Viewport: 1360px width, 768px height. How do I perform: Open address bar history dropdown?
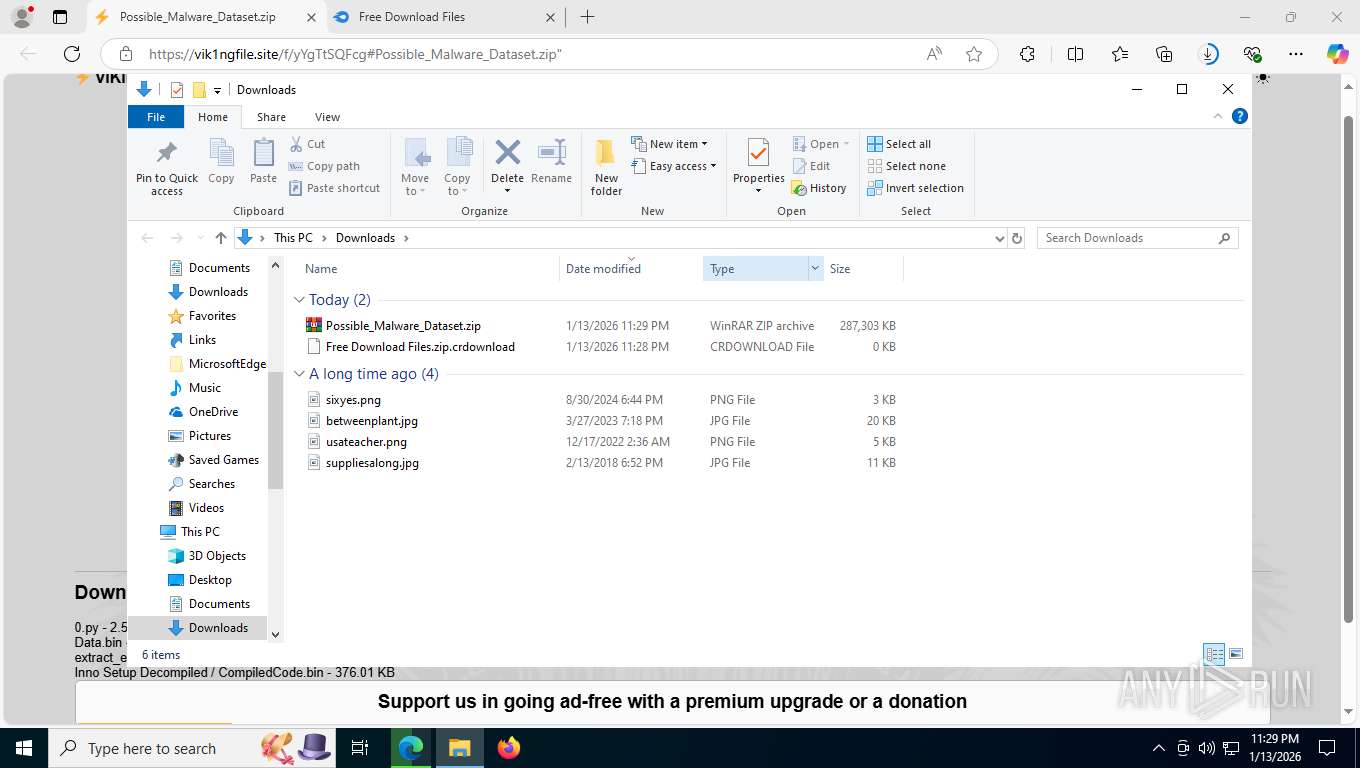coord(999,238)
